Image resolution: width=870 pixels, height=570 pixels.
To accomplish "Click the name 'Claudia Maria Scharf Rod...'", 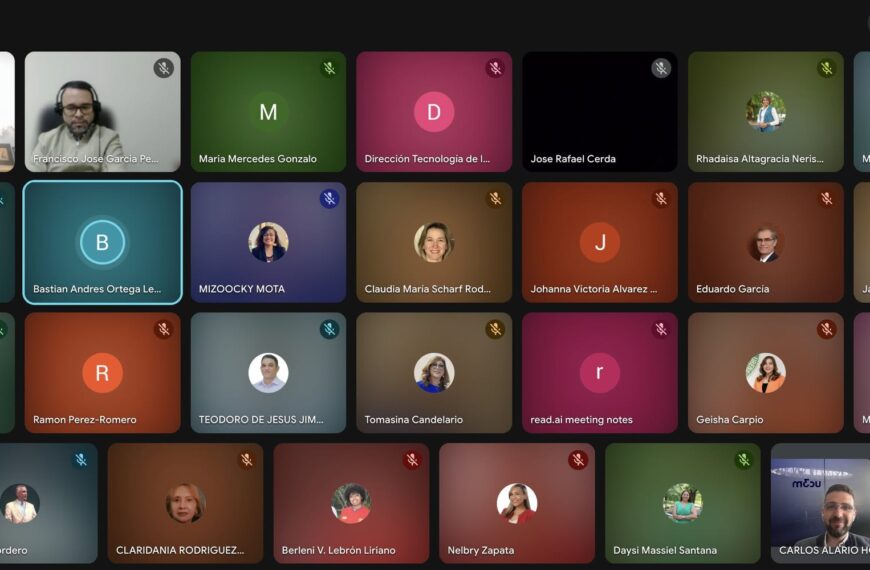I will click(427, 289).
